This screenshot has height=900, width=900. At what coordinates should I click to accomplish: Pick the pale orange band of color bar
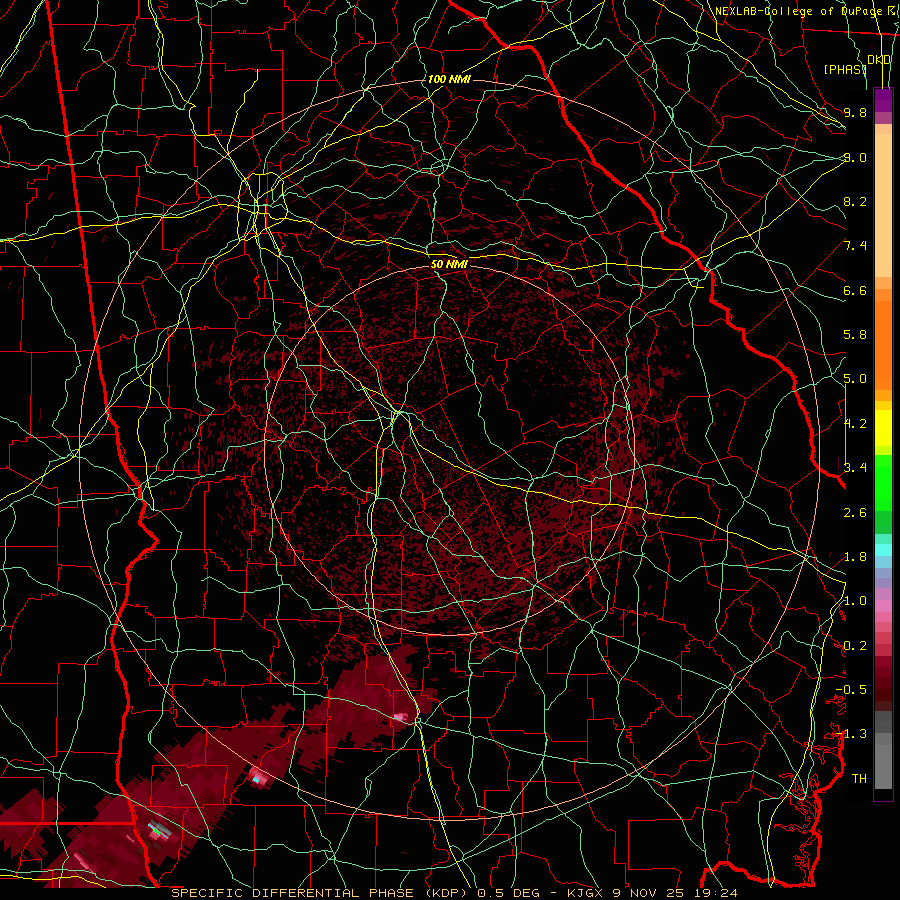click(883, 205)
